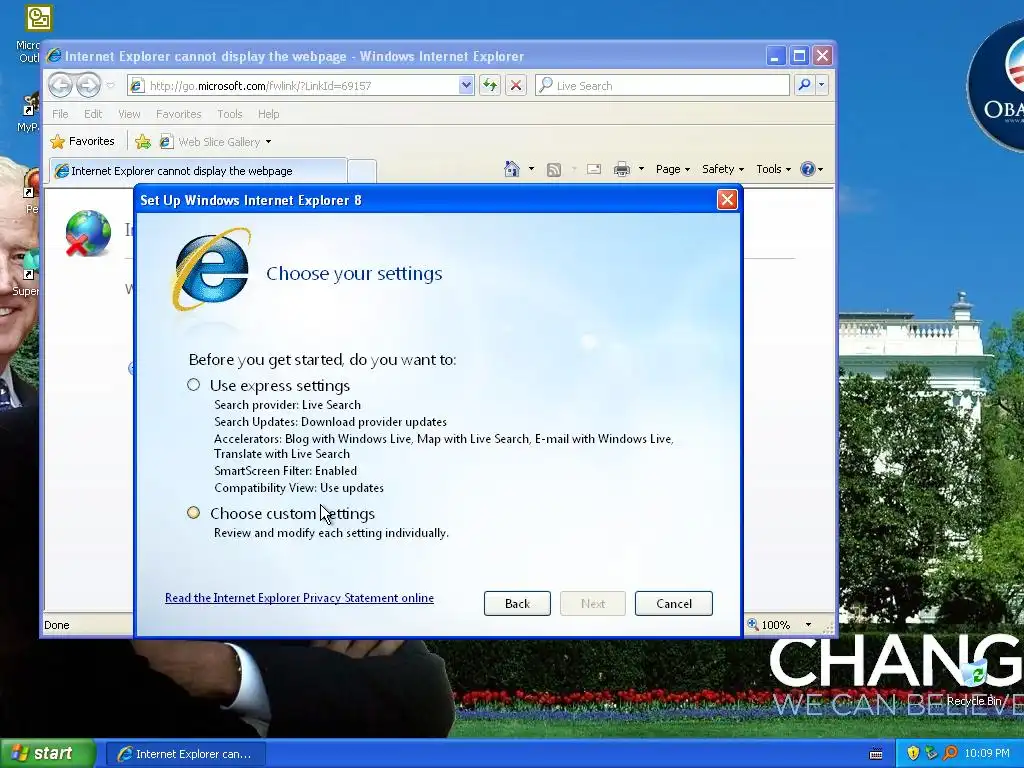Click the 10:09 PM system clock
Viewport: 1024px width, 768px height.
coord(987,754)
